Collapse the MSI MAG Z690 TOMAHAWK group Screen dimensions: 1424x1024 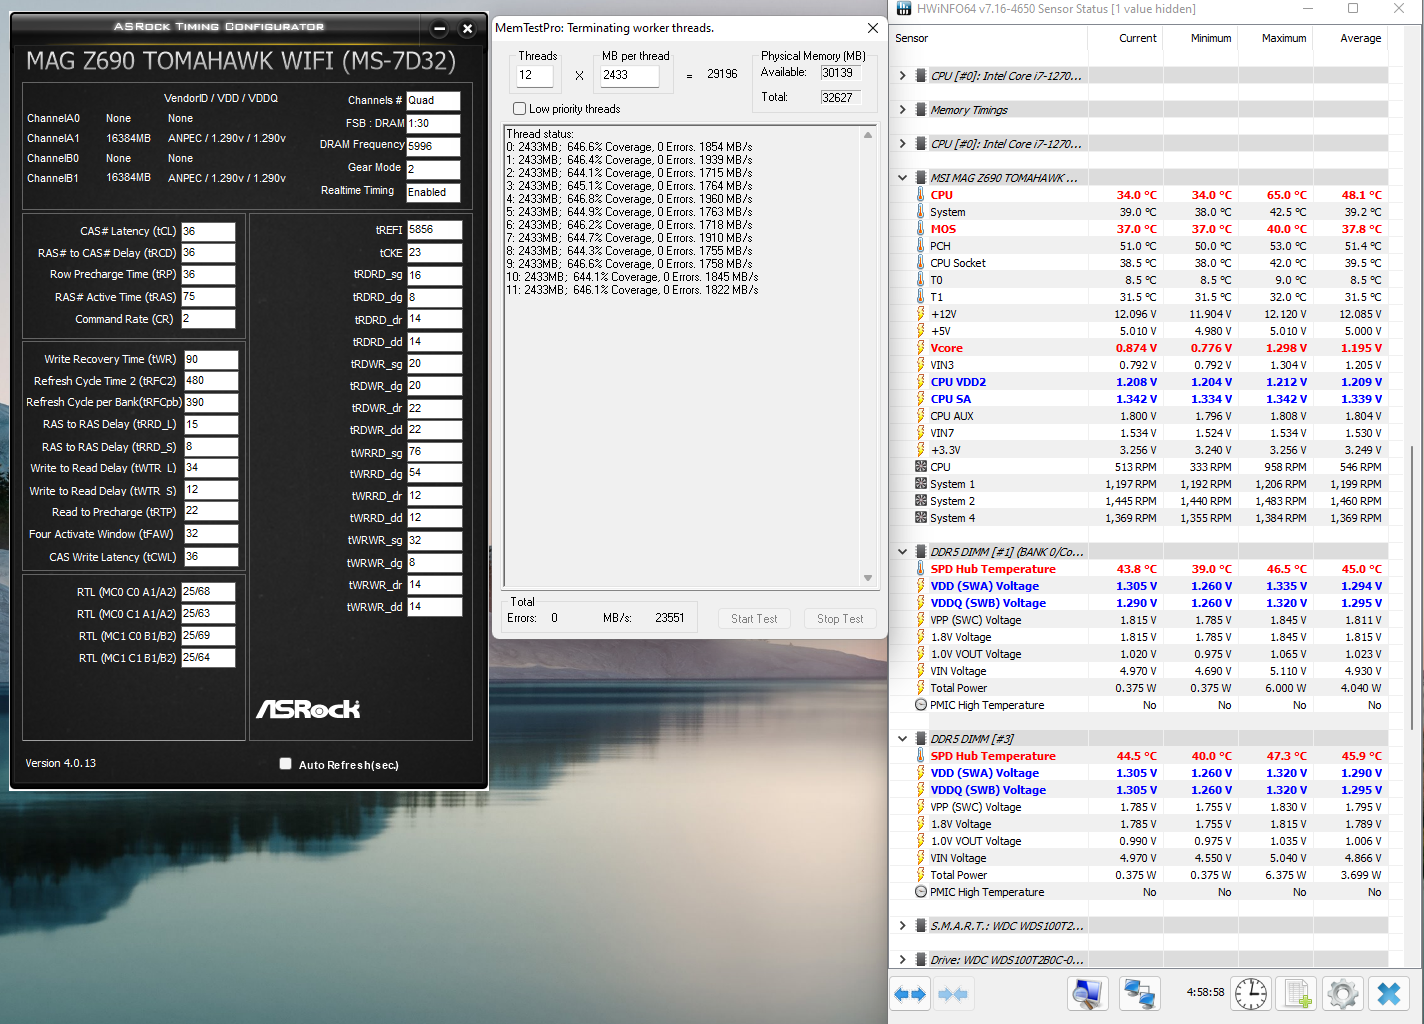click(903, 178)
